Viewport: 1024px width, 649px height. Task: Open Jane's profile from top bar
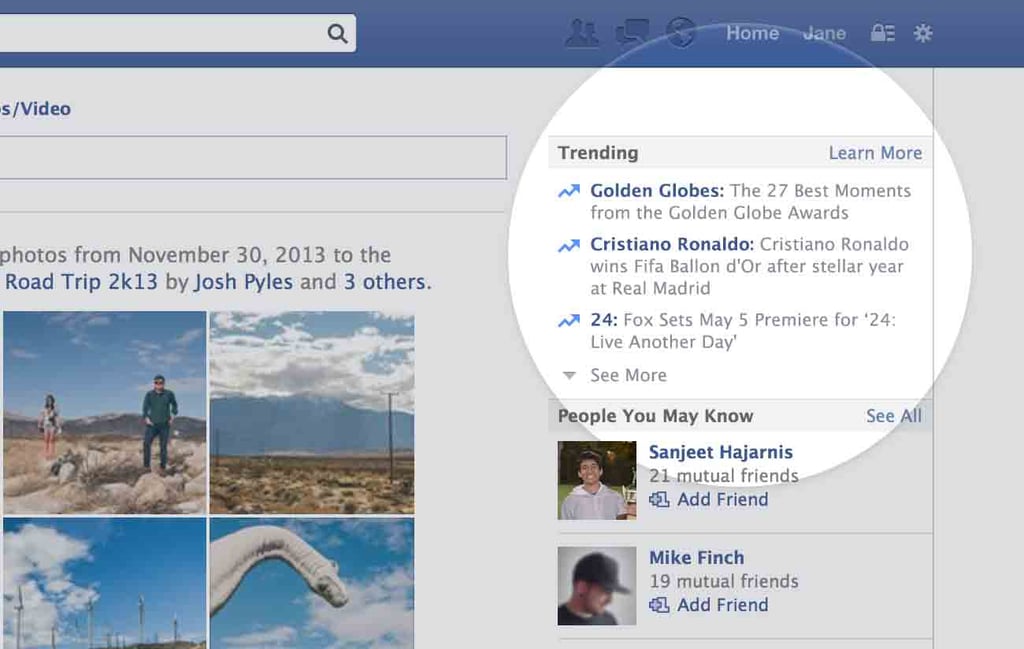[x=824, y=33]
